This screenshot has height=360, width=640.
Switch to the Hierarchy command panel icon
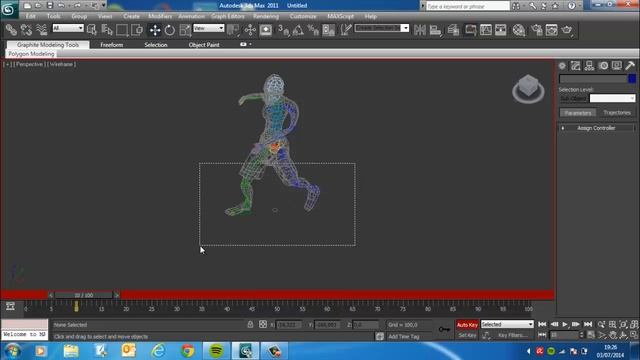[589, 66]
